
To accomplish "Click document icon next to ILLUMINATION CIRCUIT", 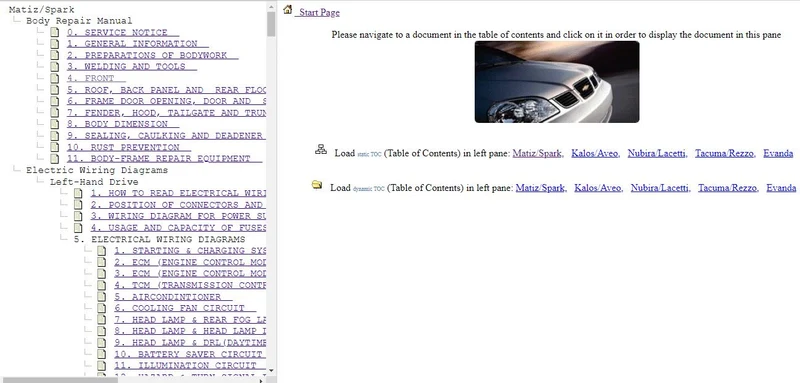I will click(x=102, y=365).
